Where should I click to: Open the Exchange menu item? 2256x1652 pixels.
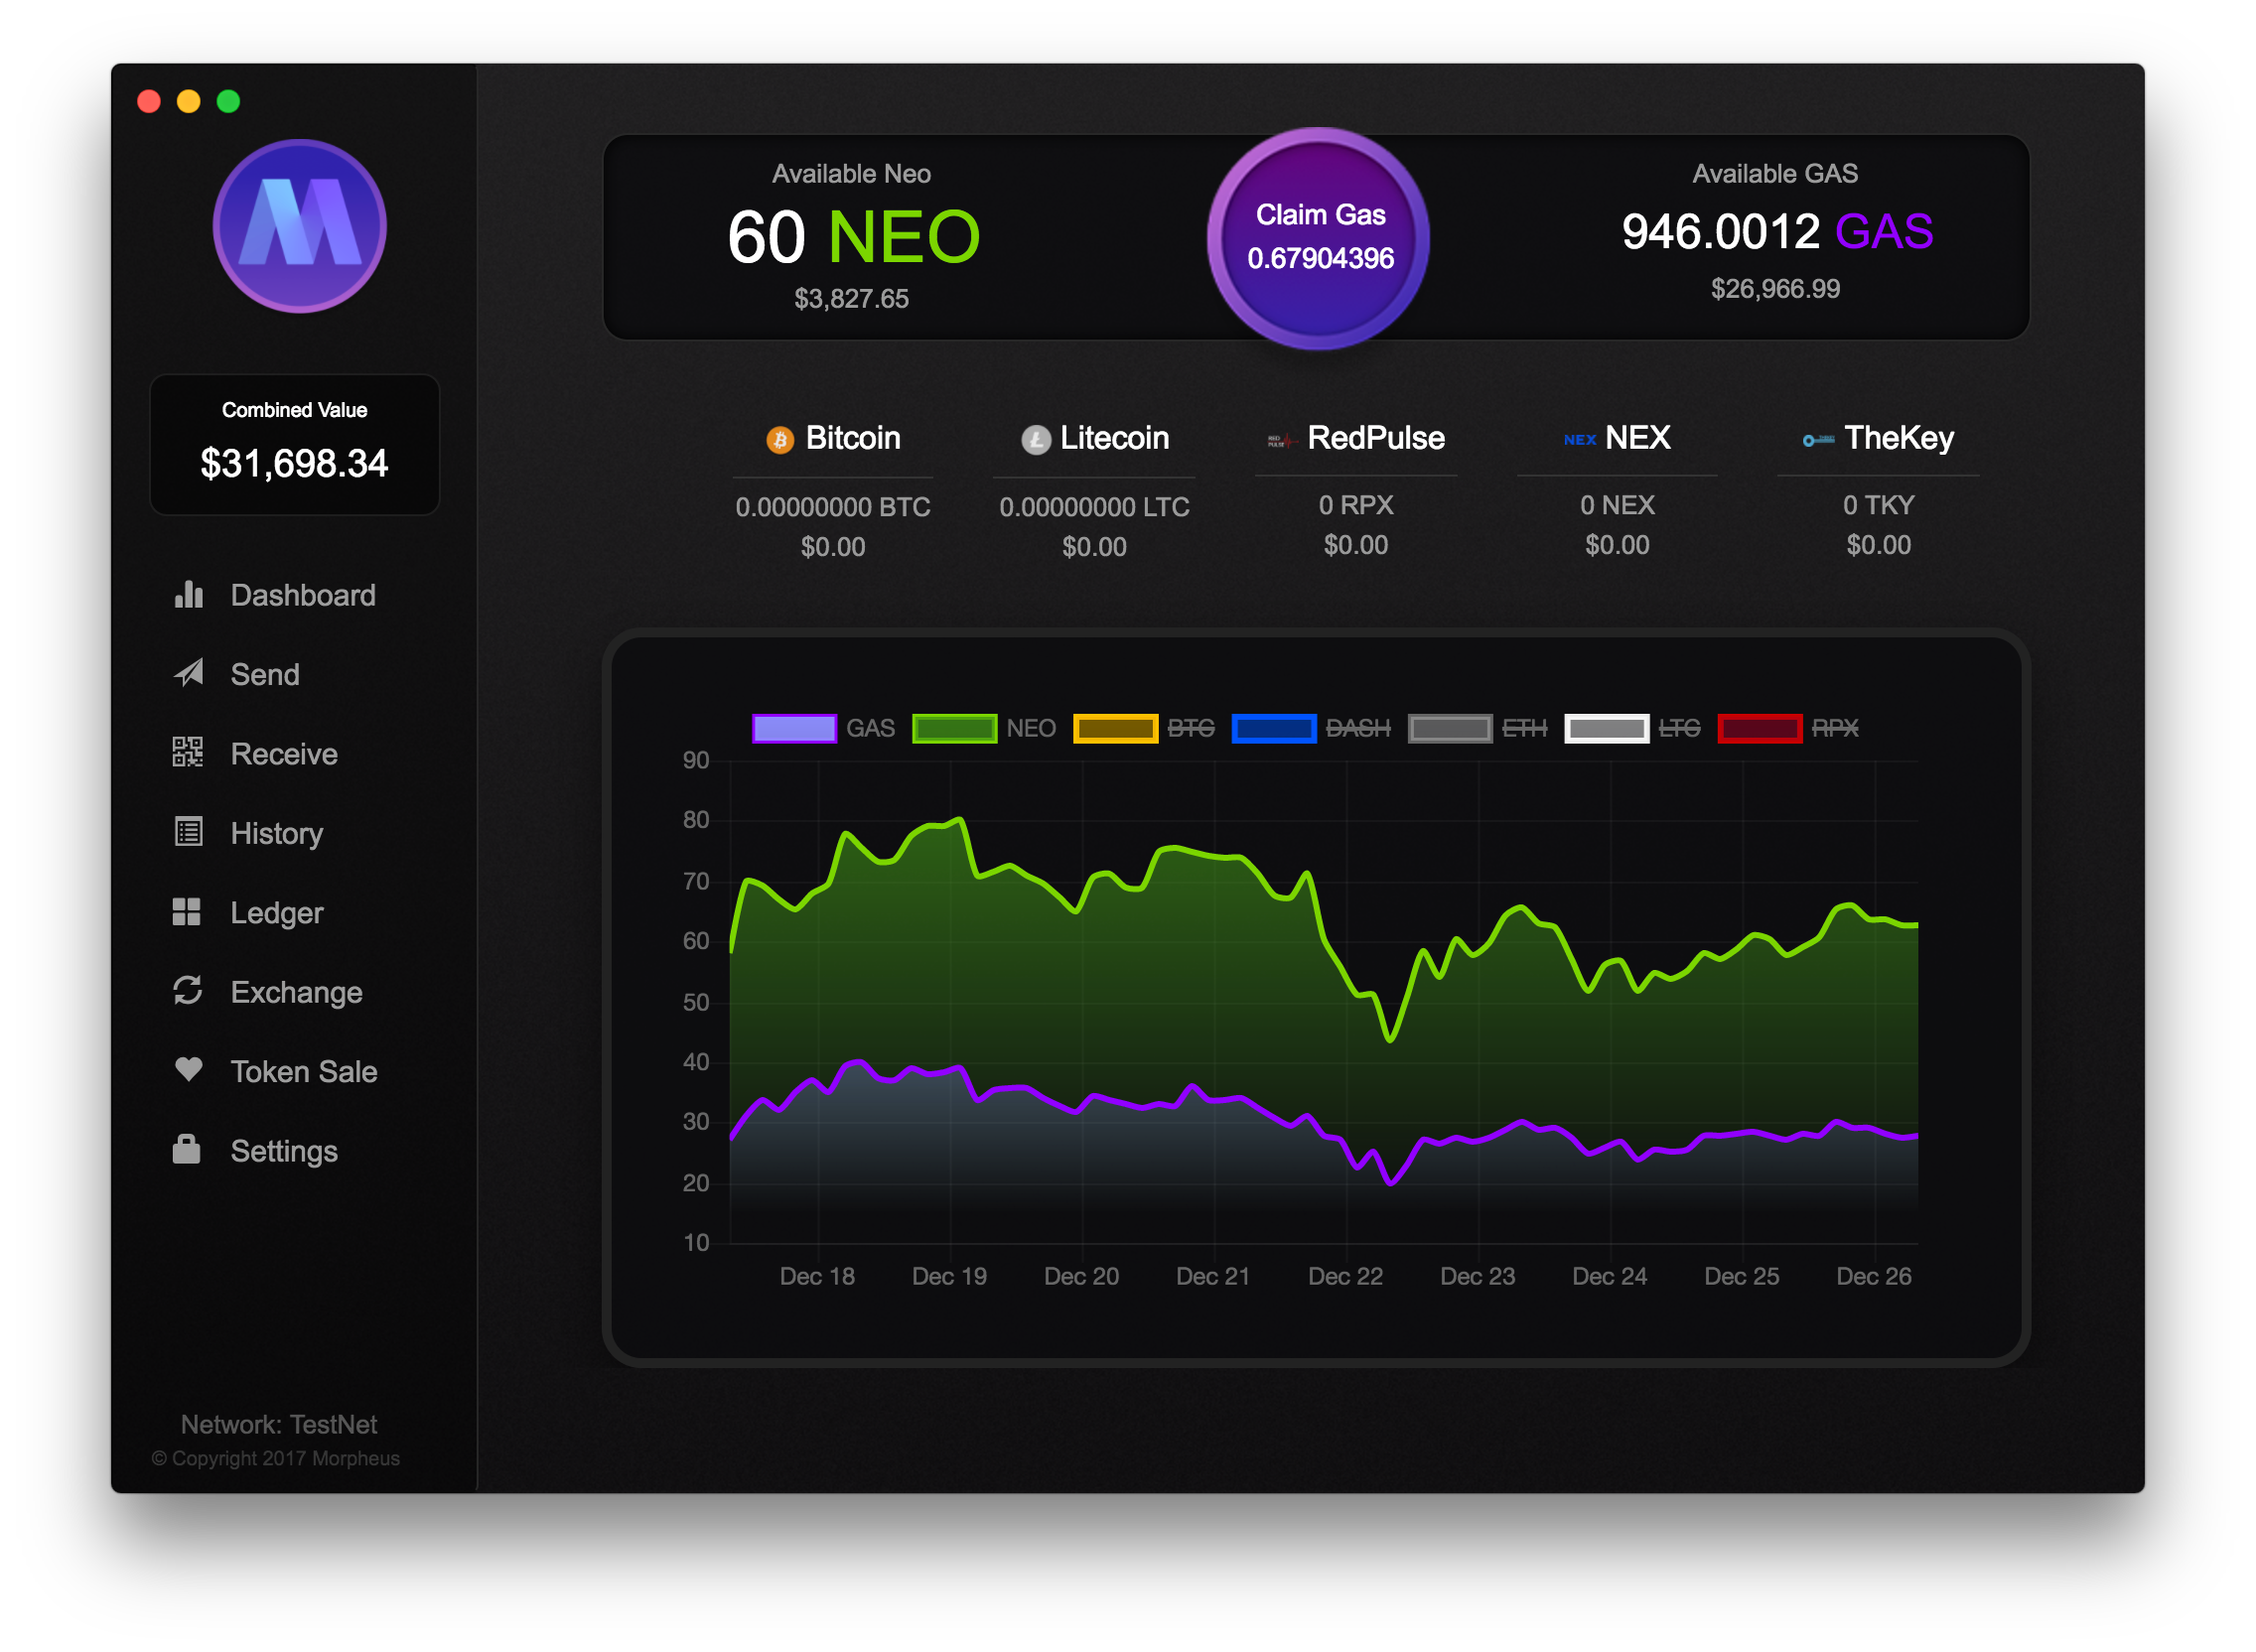point(296,992)
